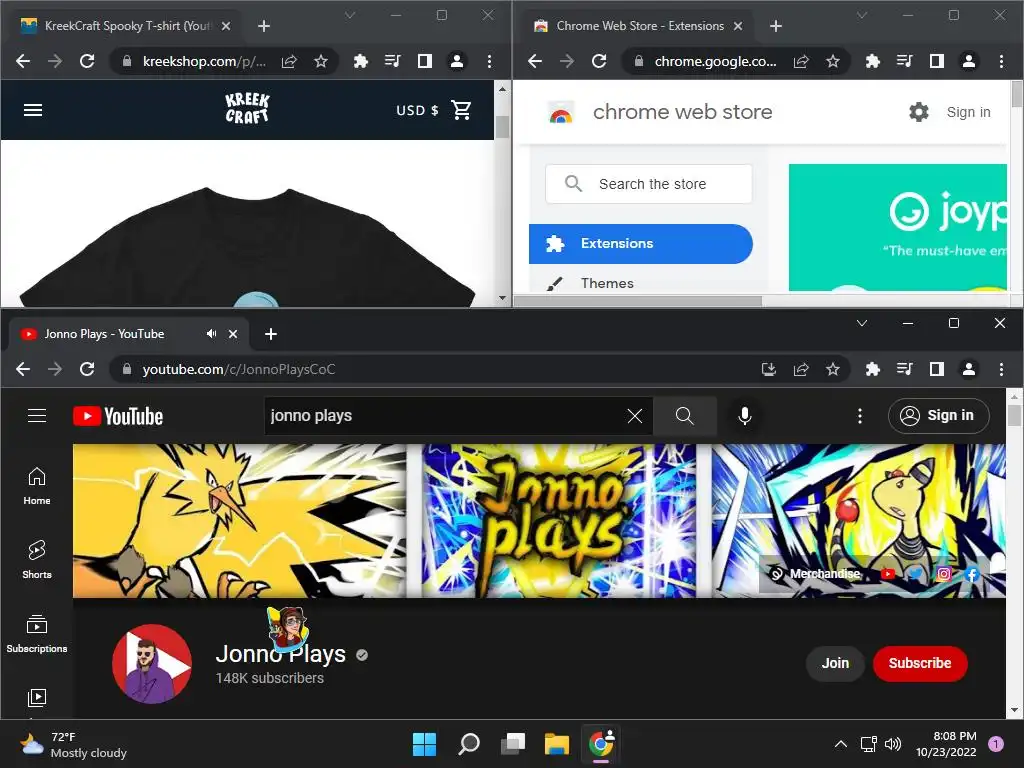
Task: Subscribe to Jonno Plays
Action: coord(920,664)
